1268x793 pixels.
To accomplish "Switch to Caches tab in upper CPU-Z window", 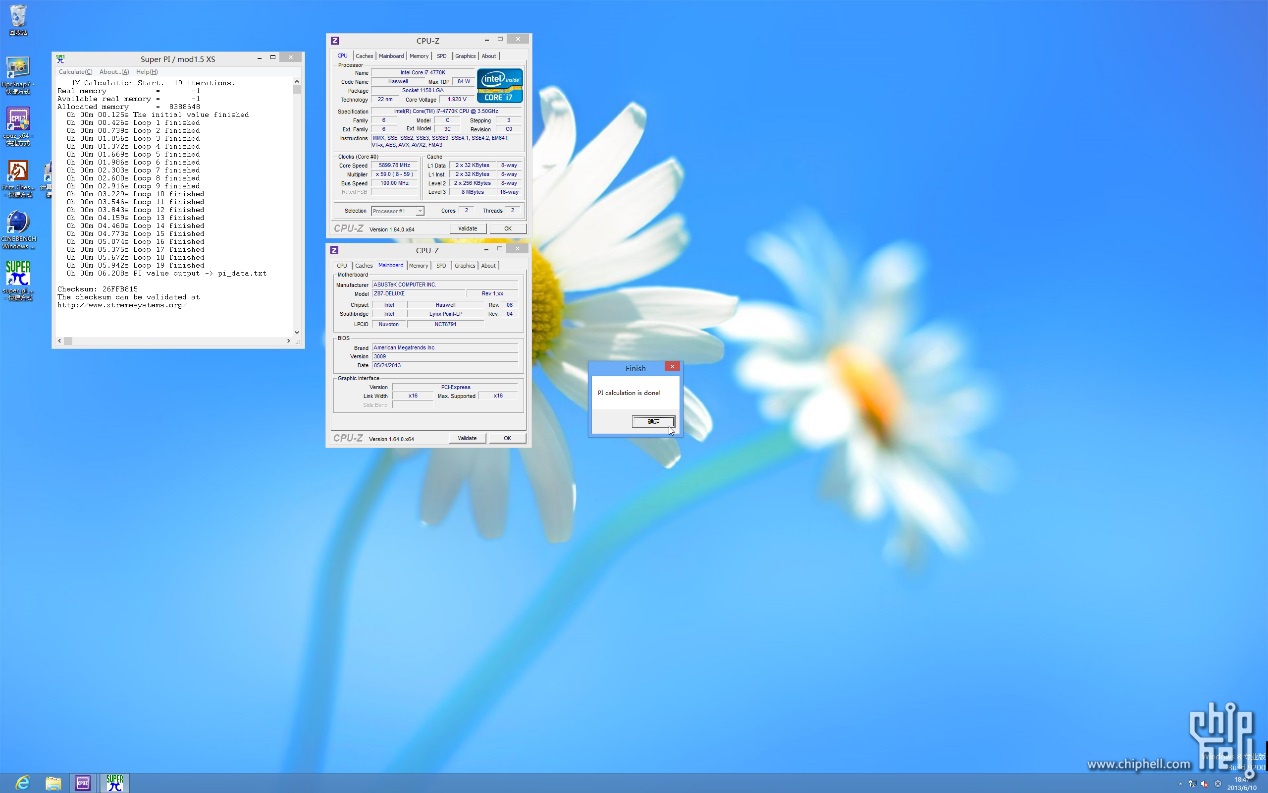I will [x=364, y=56].
